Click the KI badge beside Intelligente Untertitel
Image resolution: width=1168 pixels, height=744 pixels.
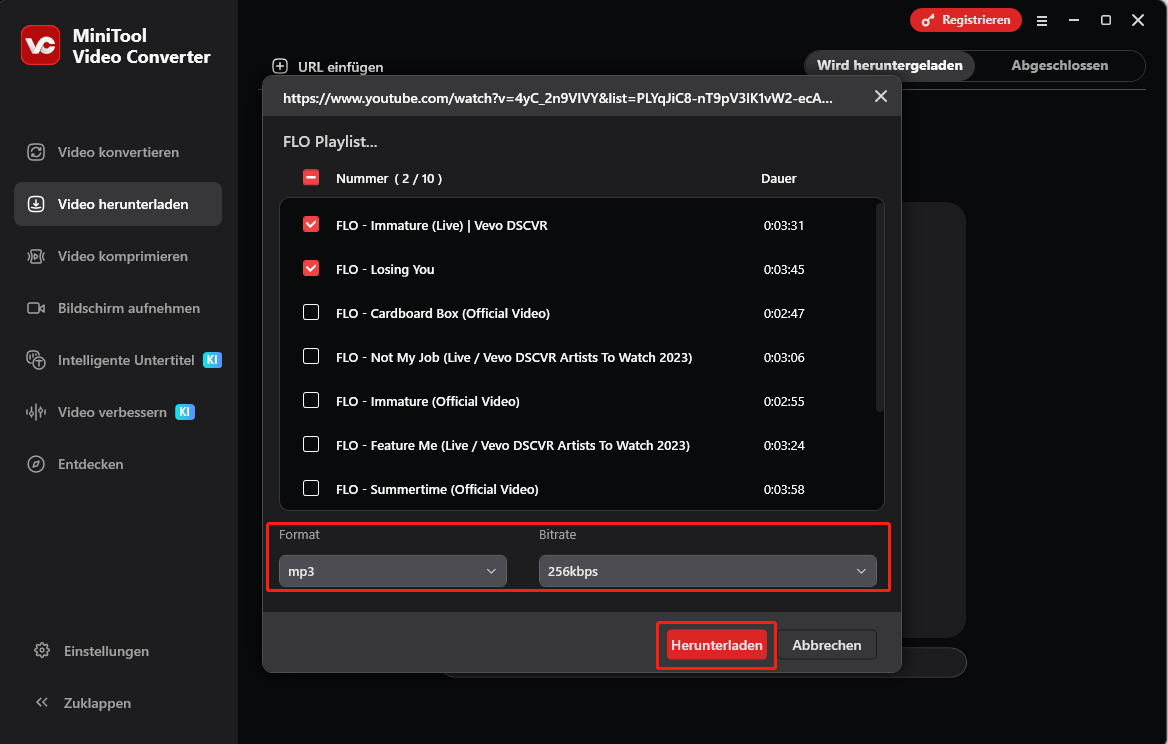coord(212,360)
